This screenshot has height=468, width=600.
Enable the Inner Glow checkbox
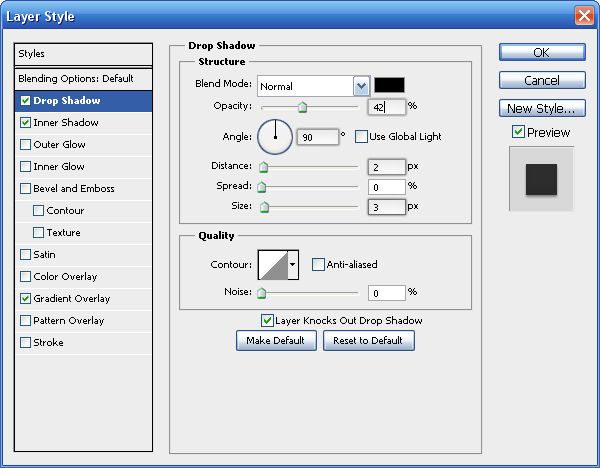pos(26,166)
